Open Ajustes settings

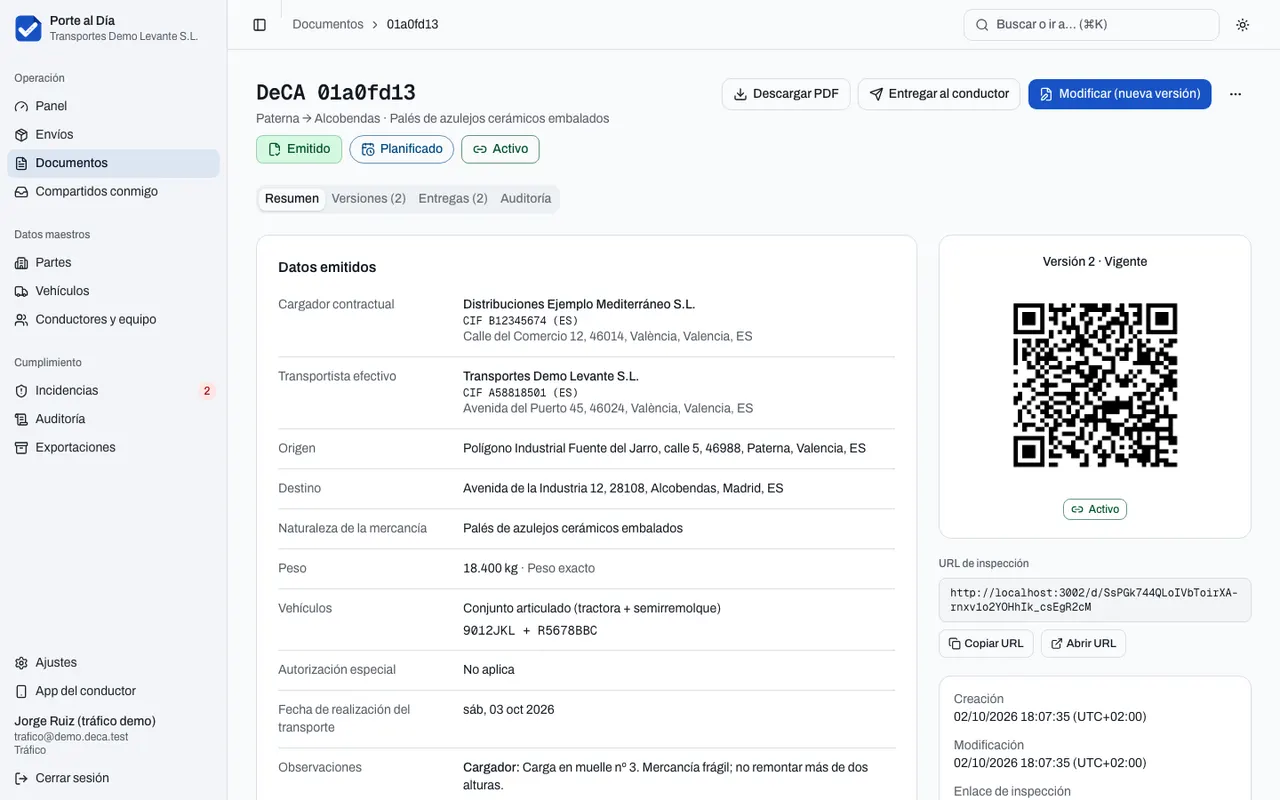113,663
